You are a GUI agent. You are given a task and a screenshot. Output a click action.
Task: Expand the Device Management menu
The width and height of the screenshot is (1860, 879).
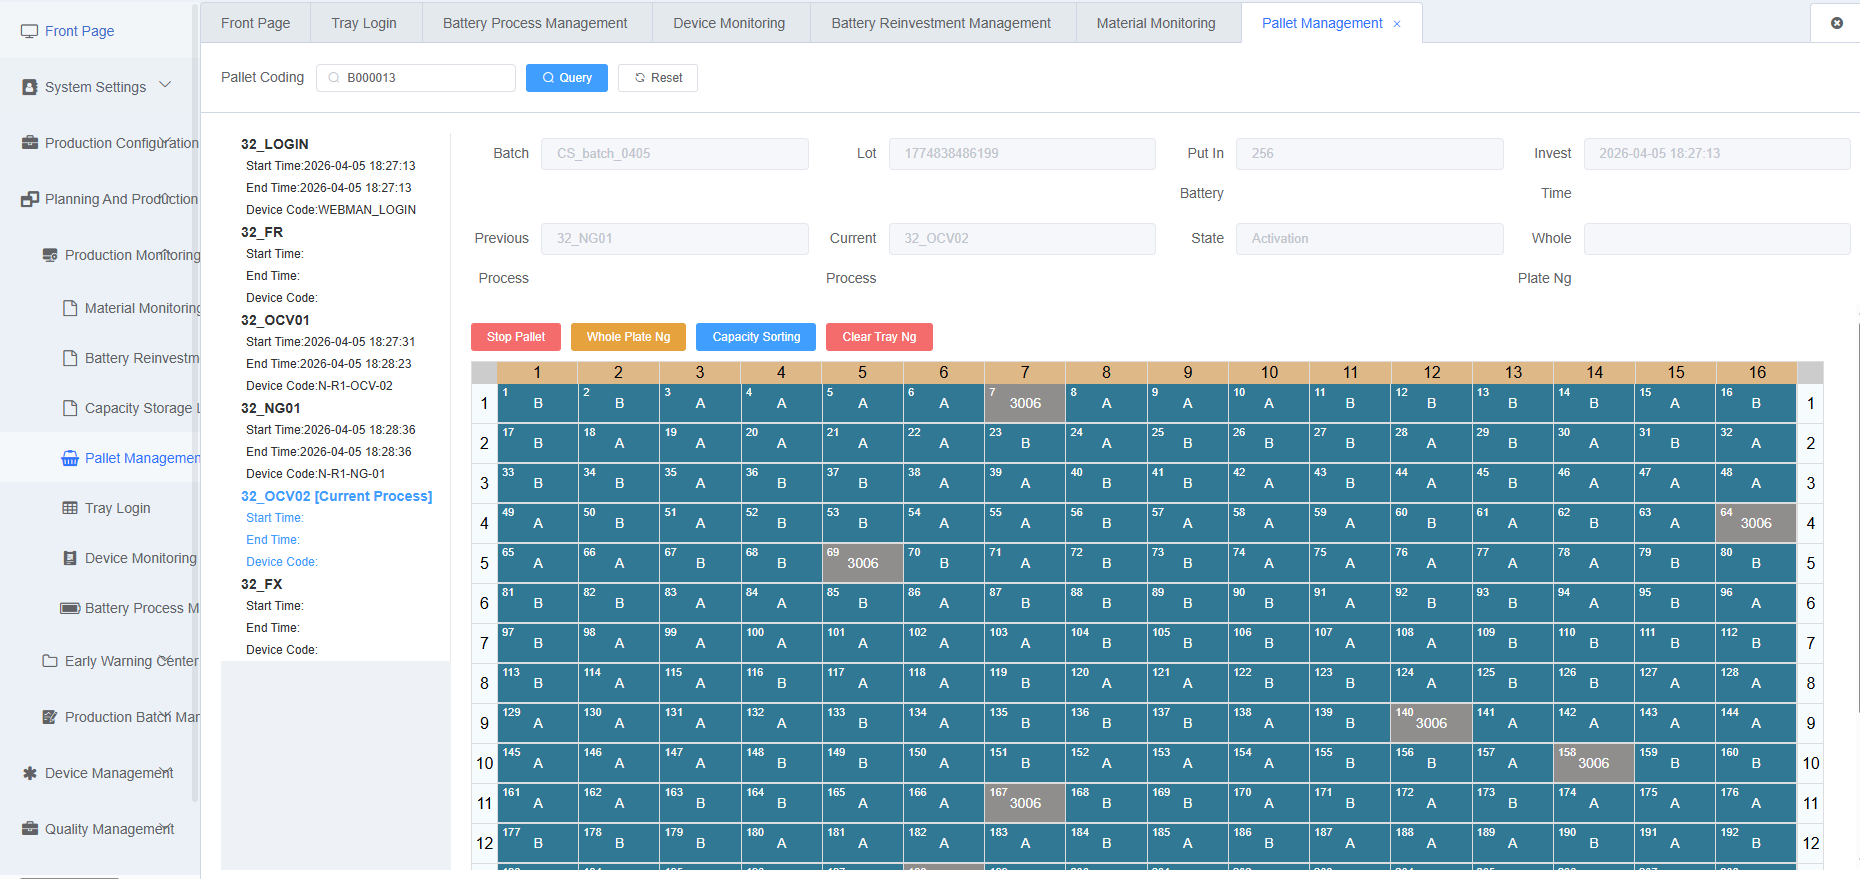click(165, 771)
